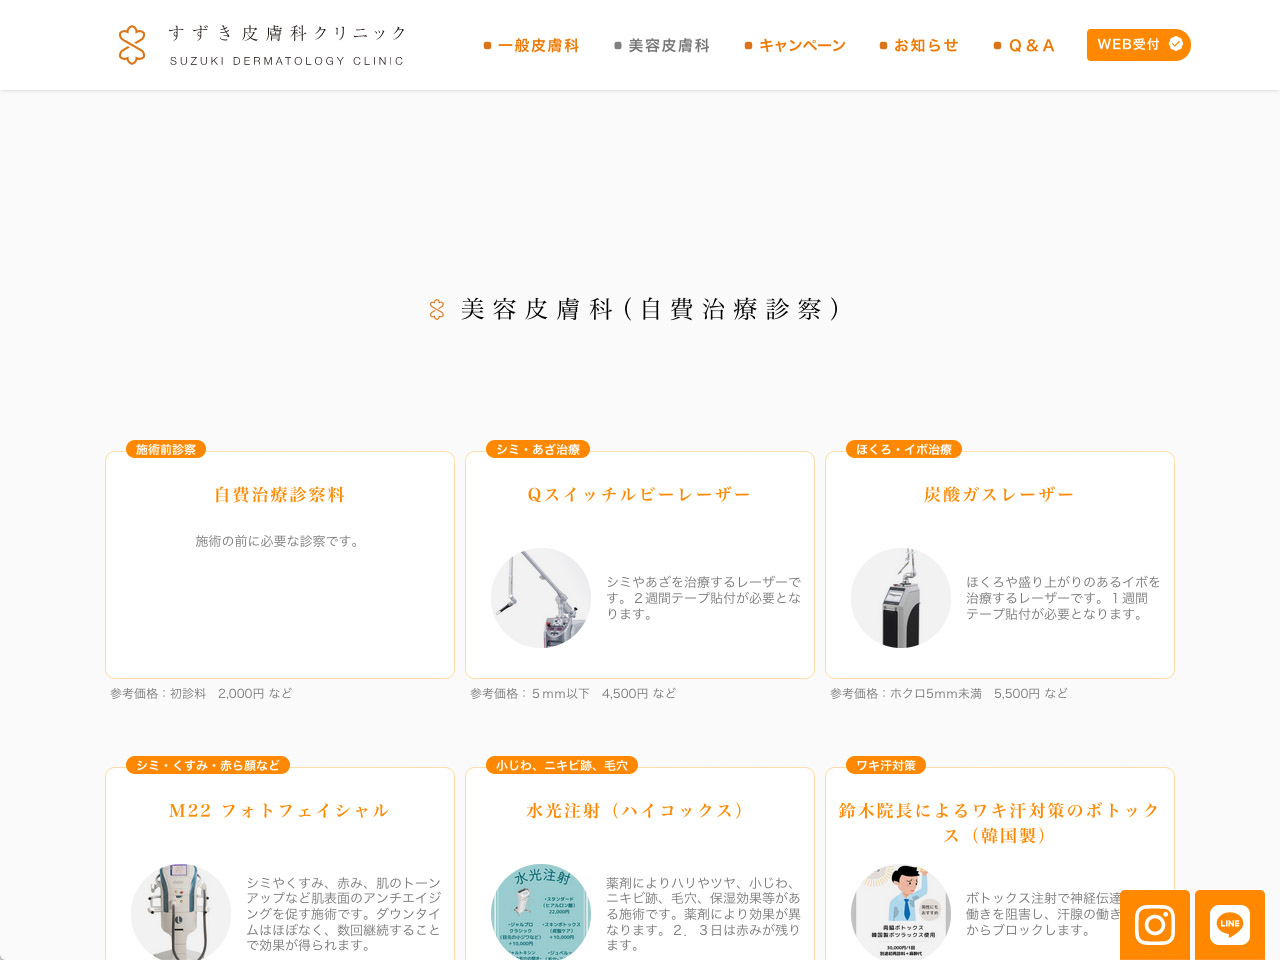Click the 初診料 2,000円 reference price text
Viewport: 1280px width, 960px height.
pyautogui.click(x=201, y=693)
